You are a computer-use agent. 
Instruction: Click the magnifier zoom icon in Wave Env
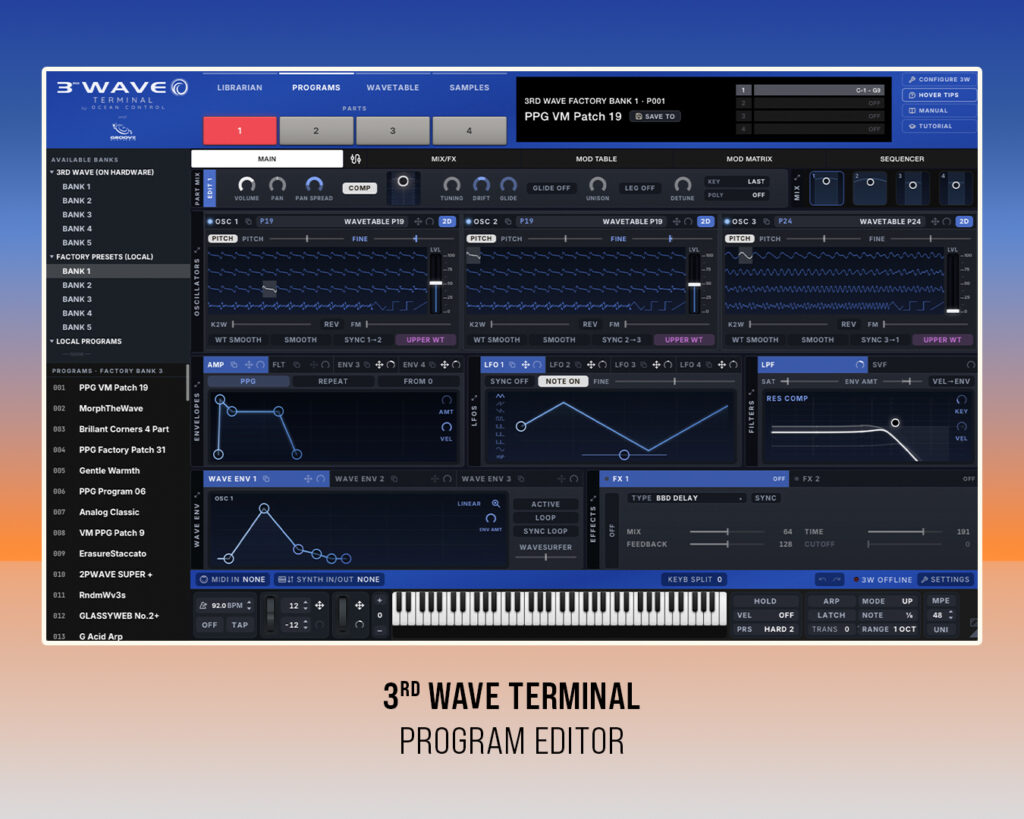pos(496,504)
